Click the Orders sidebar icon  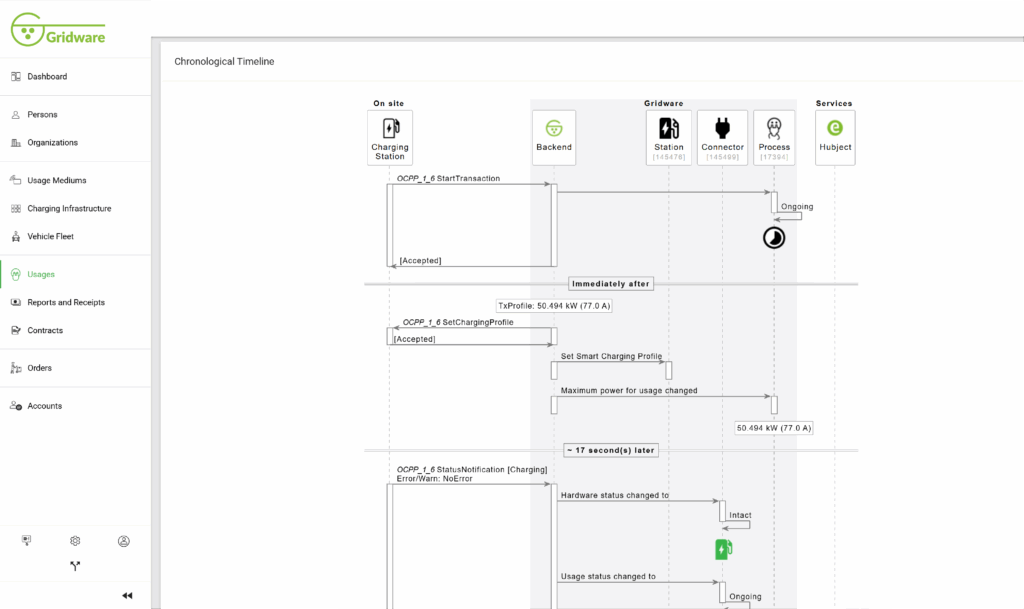[x=16, y=368]
